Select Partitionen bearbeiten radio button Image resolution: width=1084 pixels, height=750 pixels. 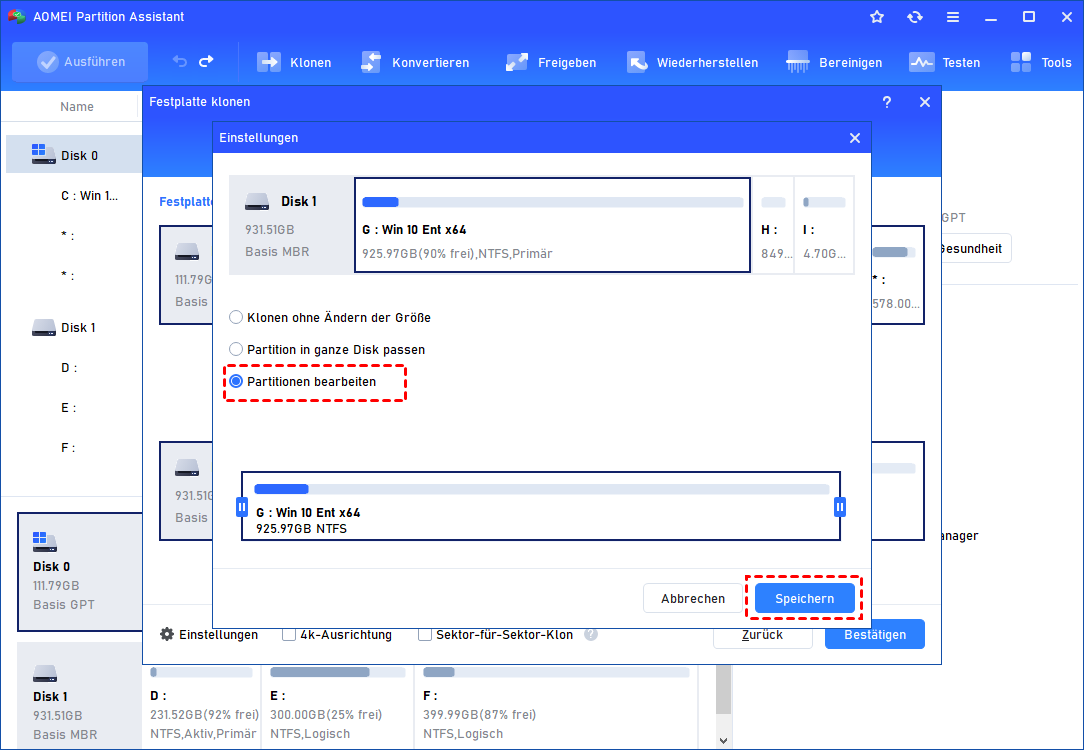(x=236, y=382)
